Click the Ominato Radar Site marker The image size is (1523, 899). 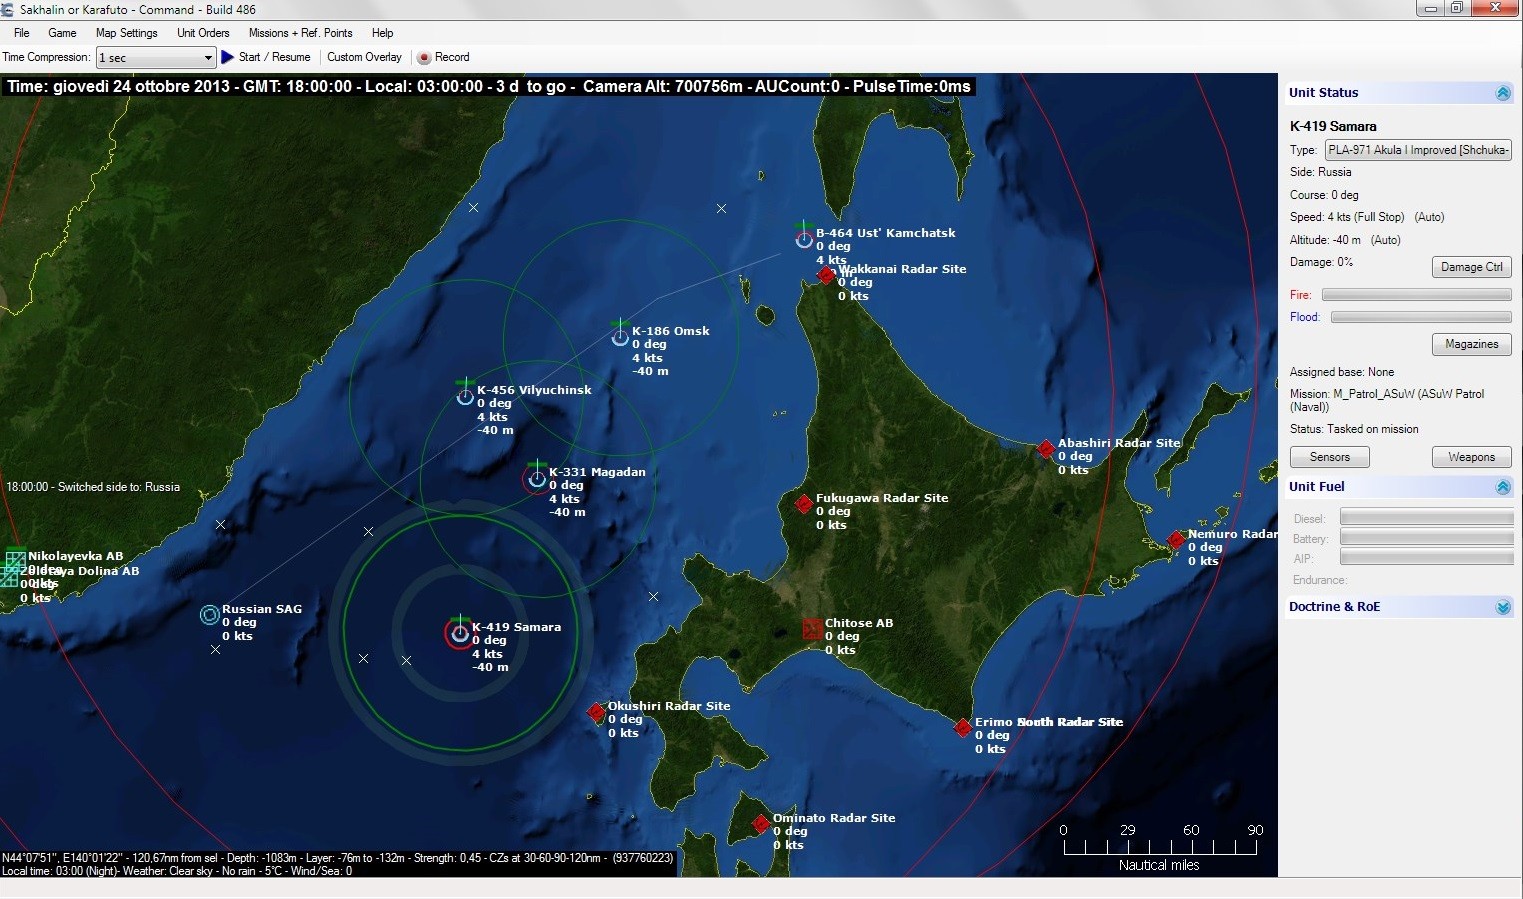coord(761,824)
